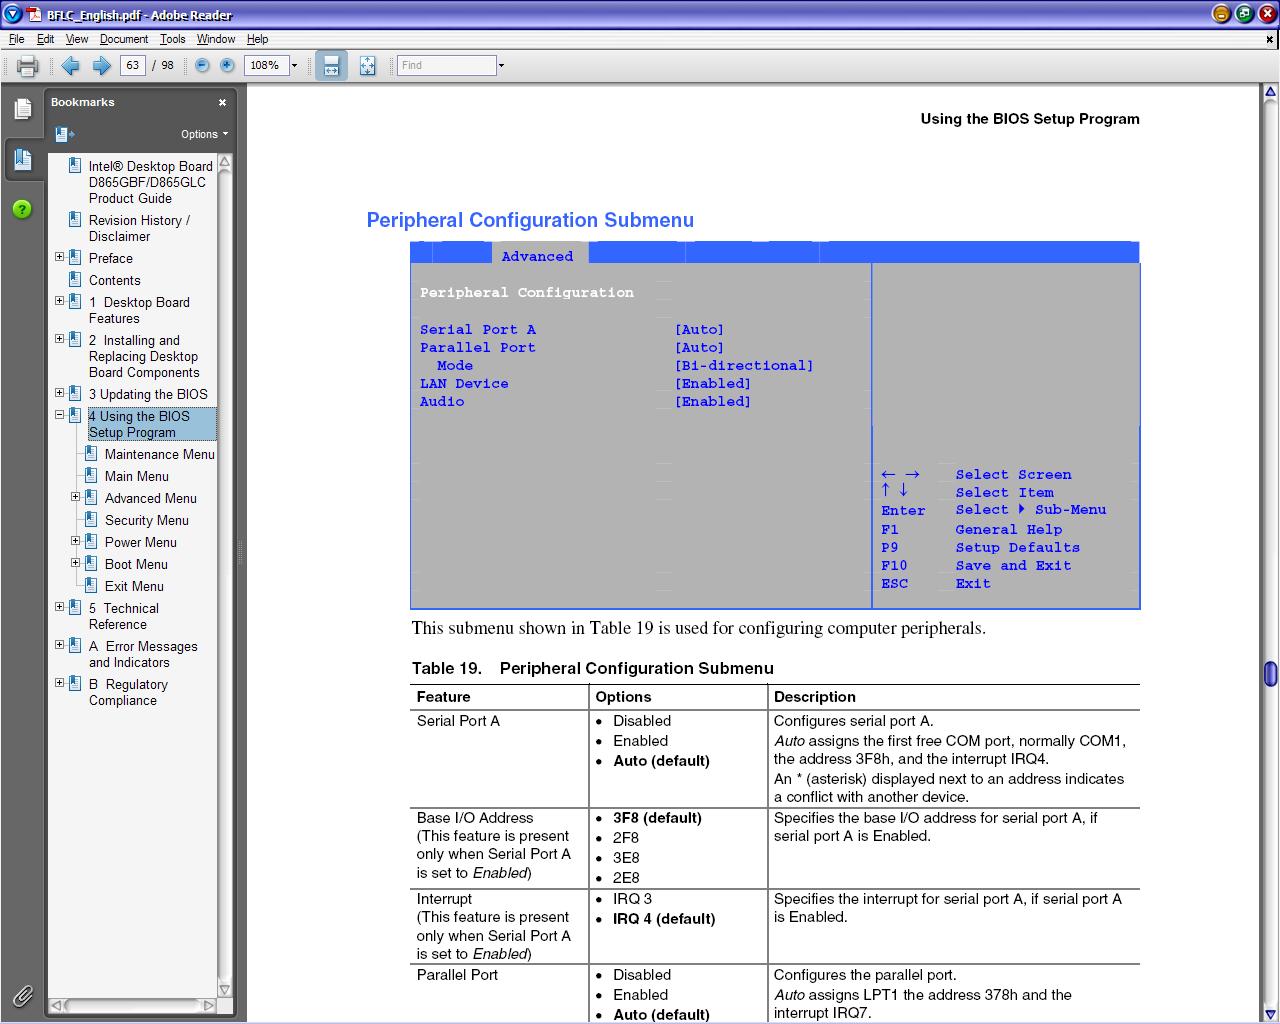
Task: Expand the 5 Technical Reference bookmark
Action: click(59, 607)
